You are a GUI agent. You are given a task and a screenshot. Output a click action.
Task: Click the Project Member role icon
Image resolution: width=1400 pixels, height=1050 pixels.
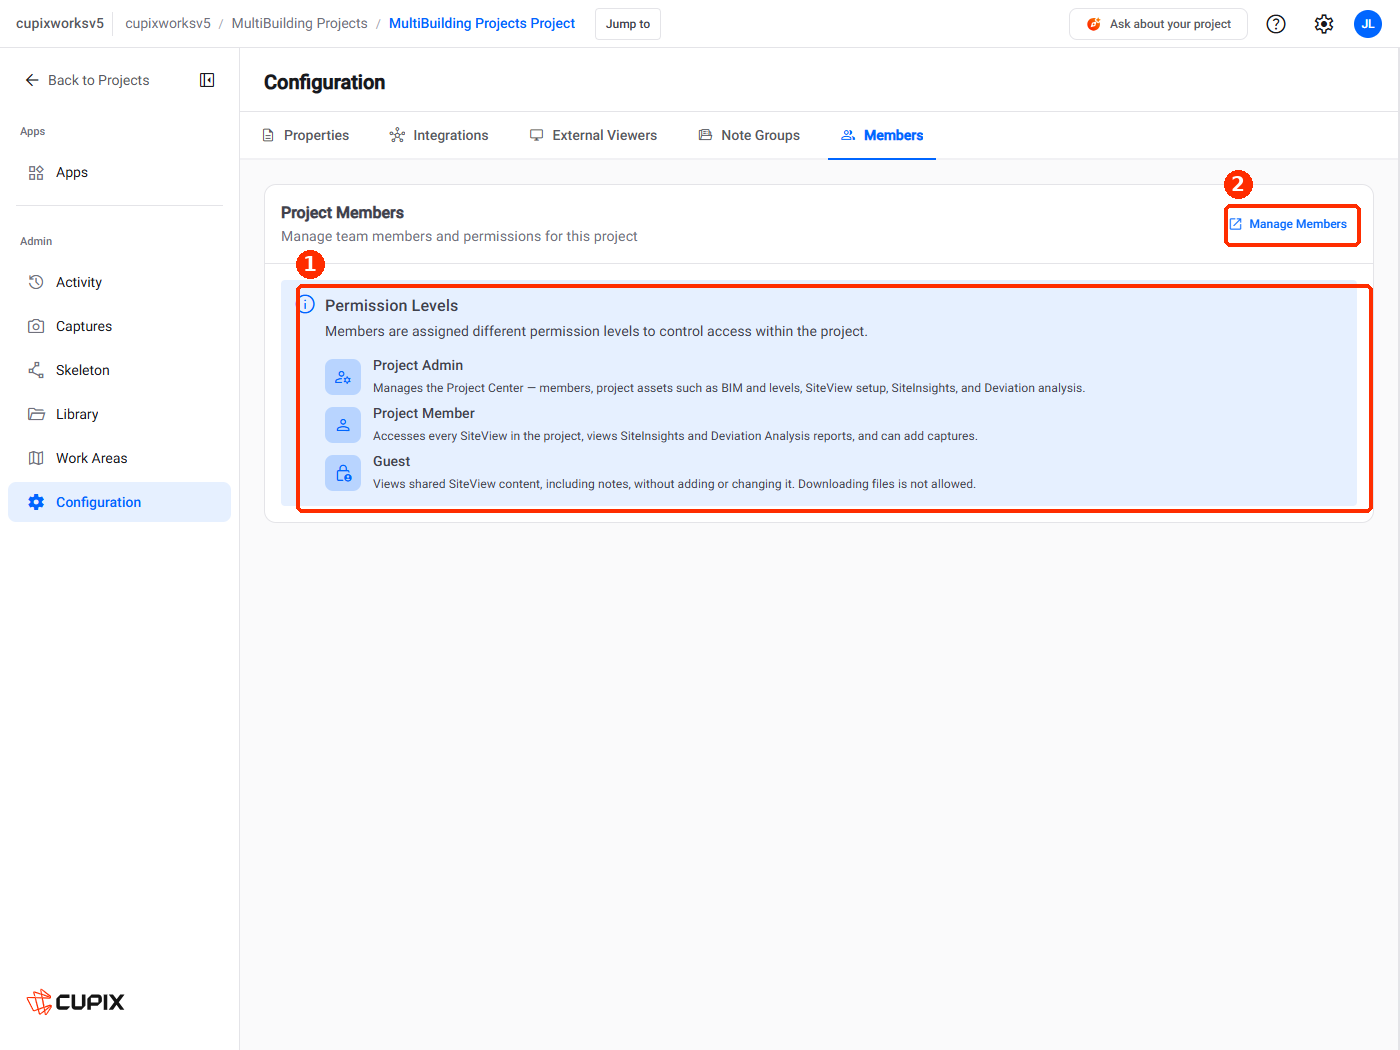point(343,425)
